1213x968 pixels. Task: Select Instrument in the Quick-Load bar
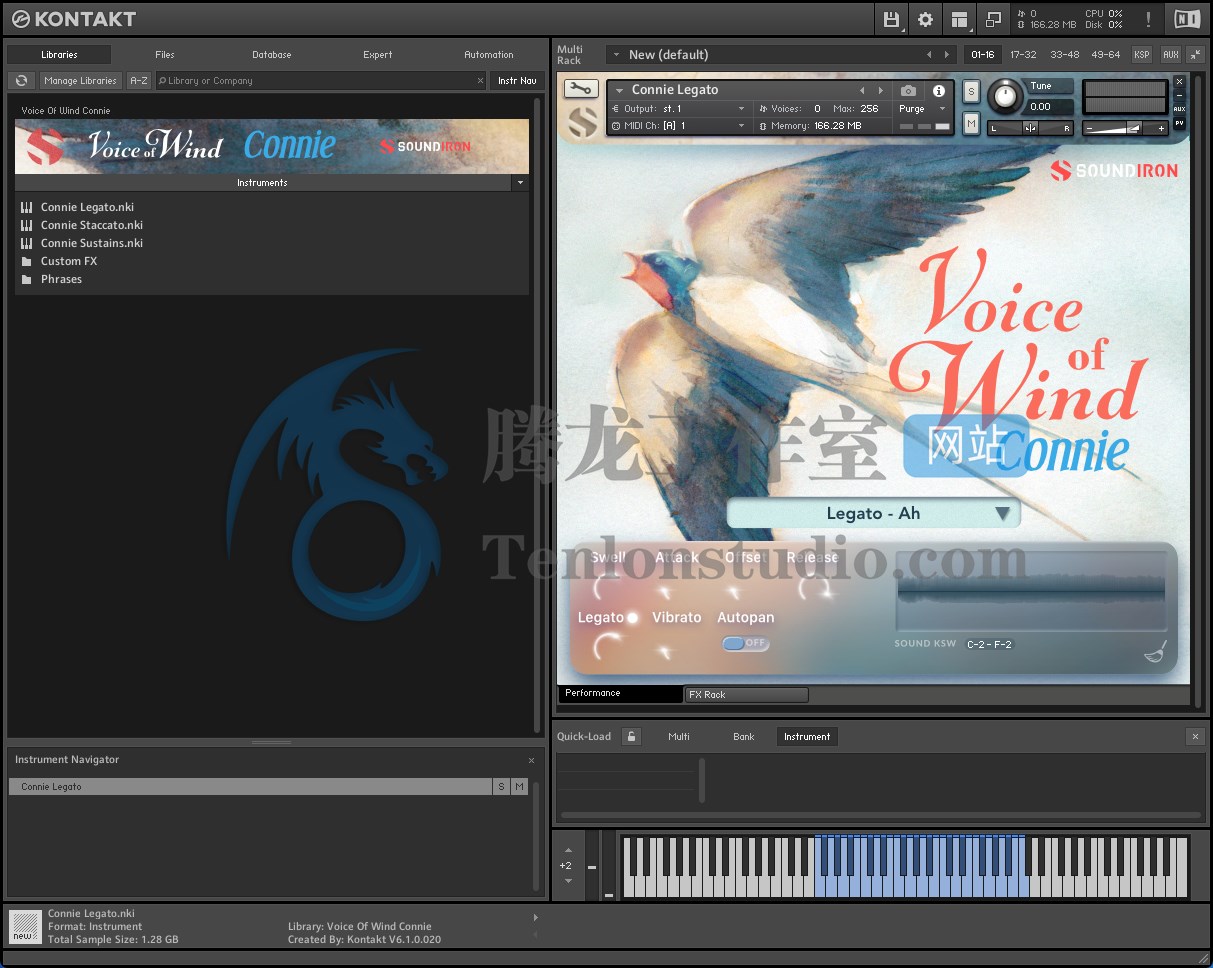click(x=807, y=736)
